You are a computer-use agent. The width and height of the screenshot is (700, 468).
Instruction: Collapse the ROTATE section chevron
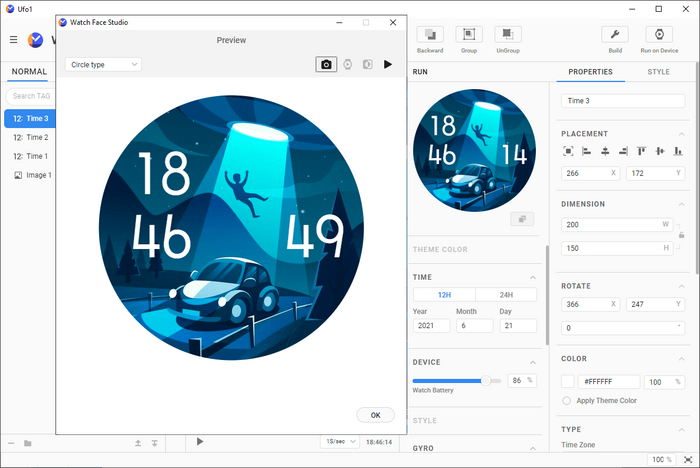tap(683, 284)
